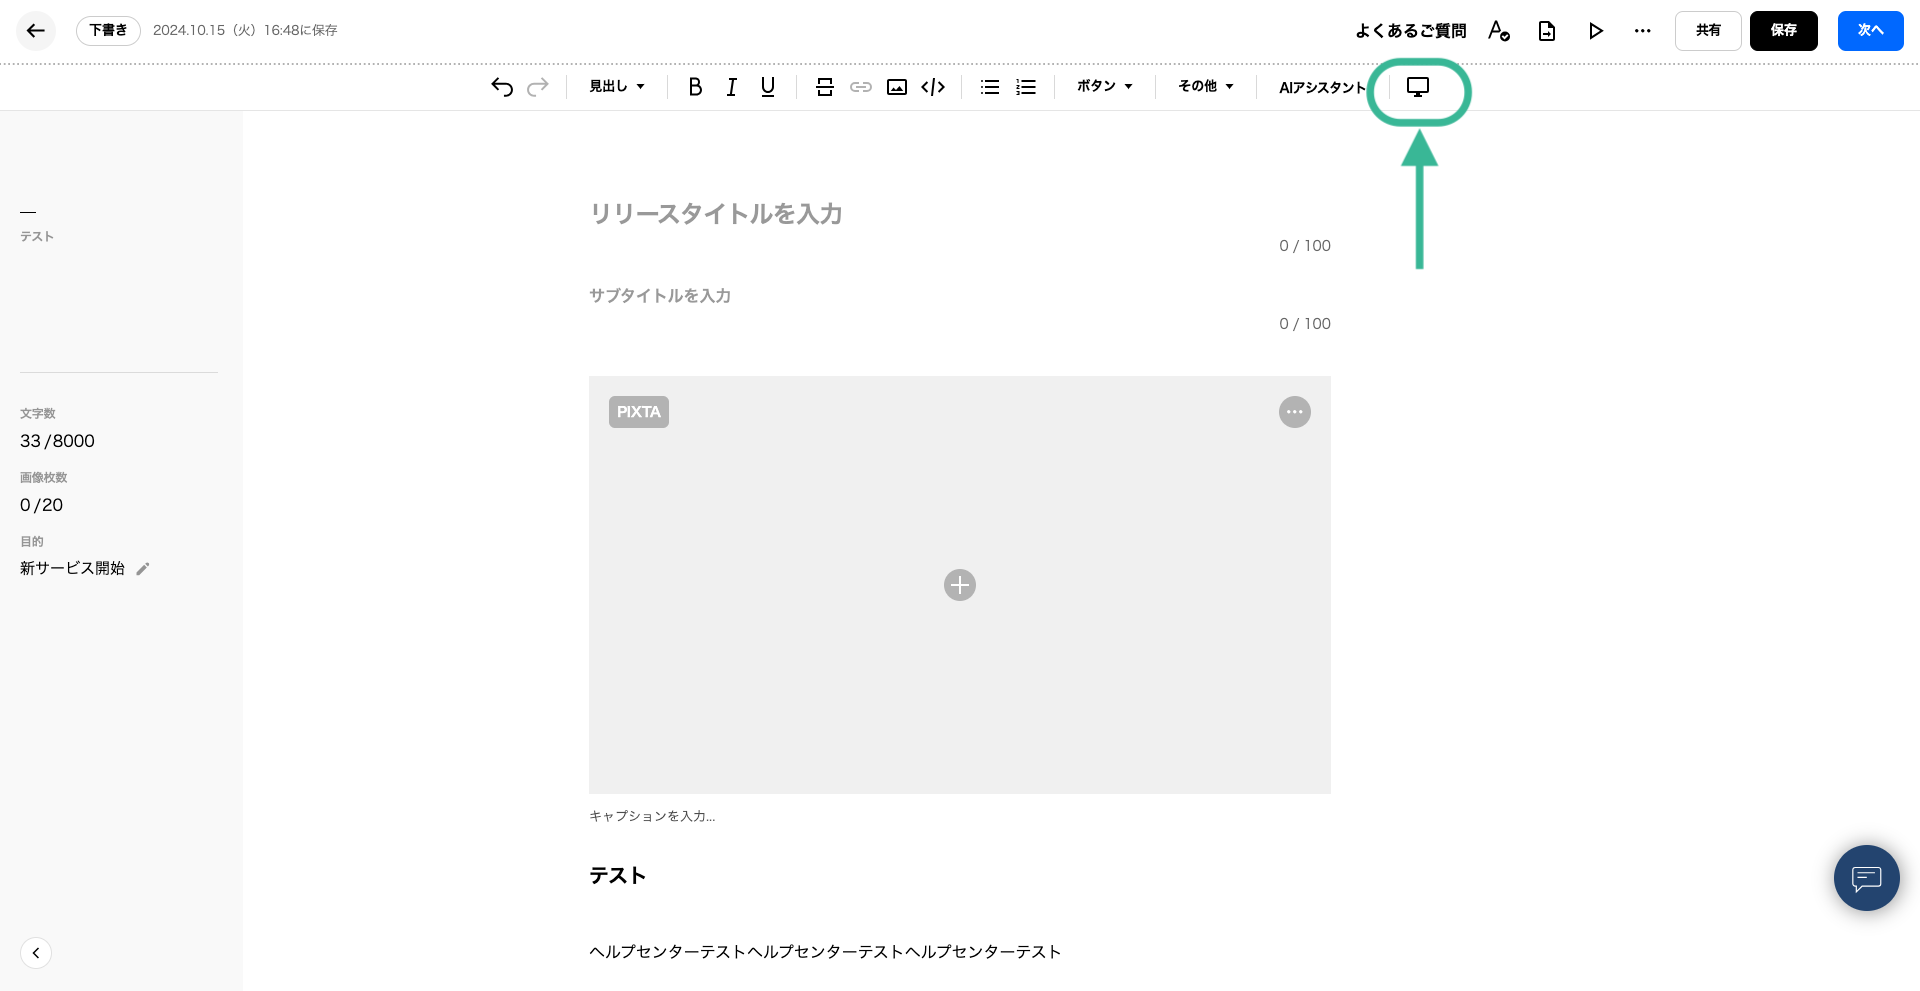Image resolution: width=1920 pixels, height=991 pixels.
Task: Toggle bold text formatting
Action: tap(695, 87)
